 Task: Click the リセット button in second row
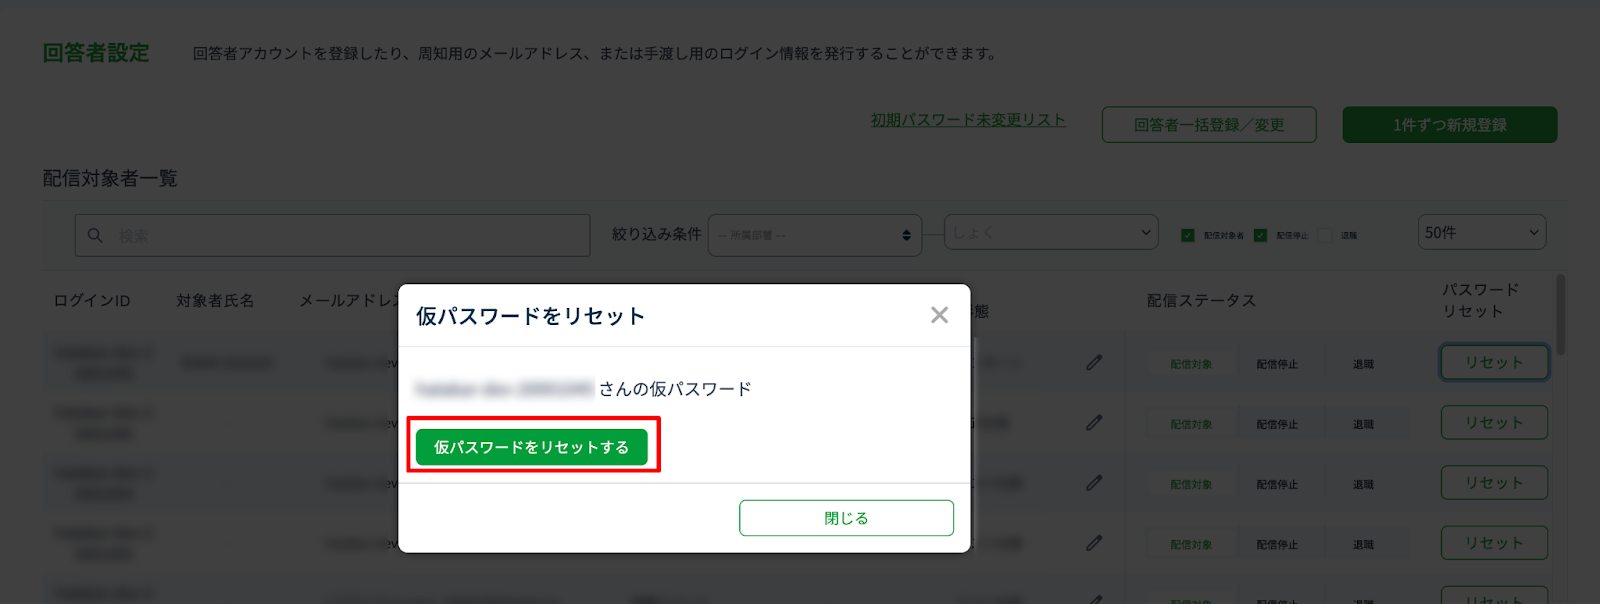coord(1494,422)
